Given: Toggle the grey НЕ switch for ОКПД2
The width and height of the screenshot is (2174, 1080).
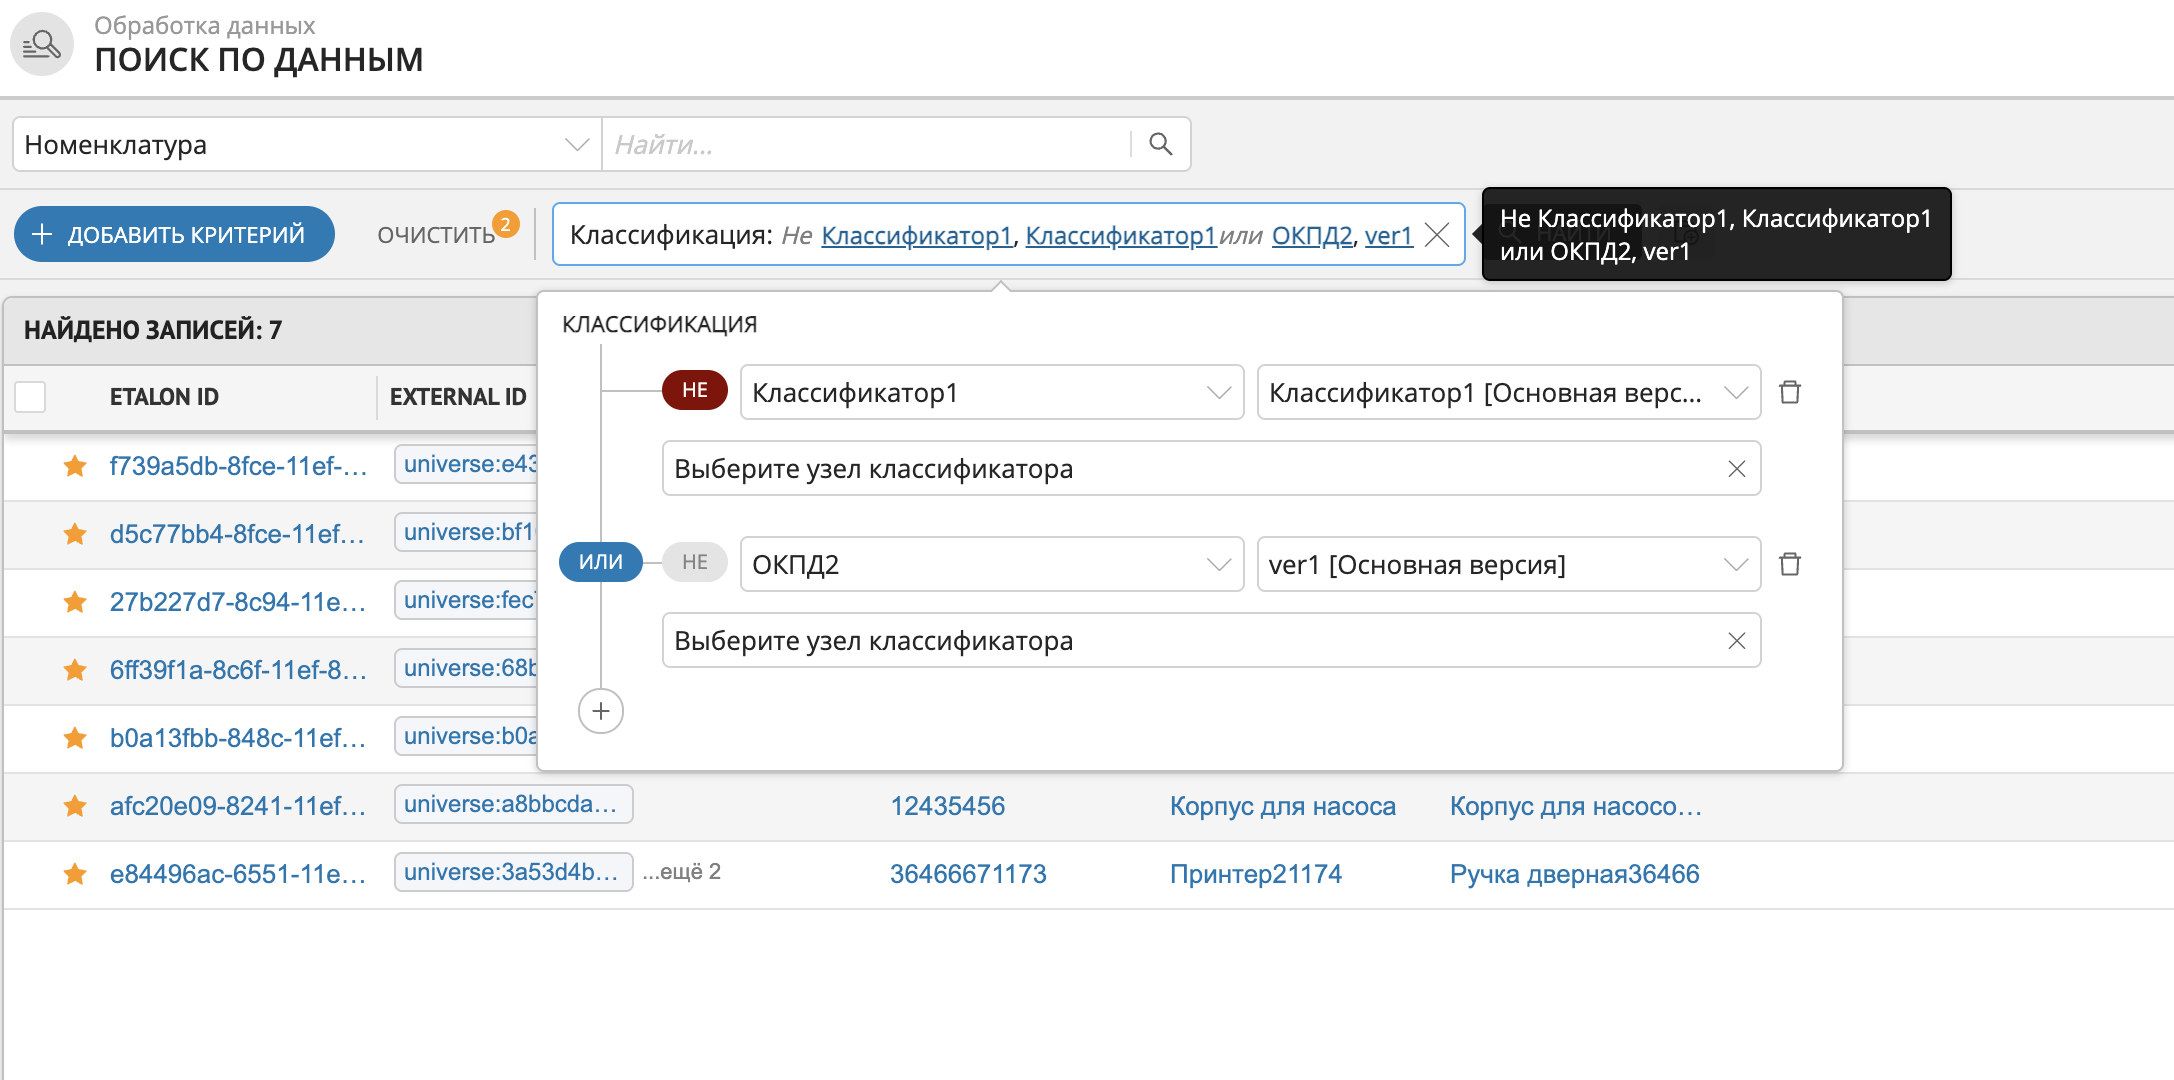Looking at the screenshot, I should 694,562.
